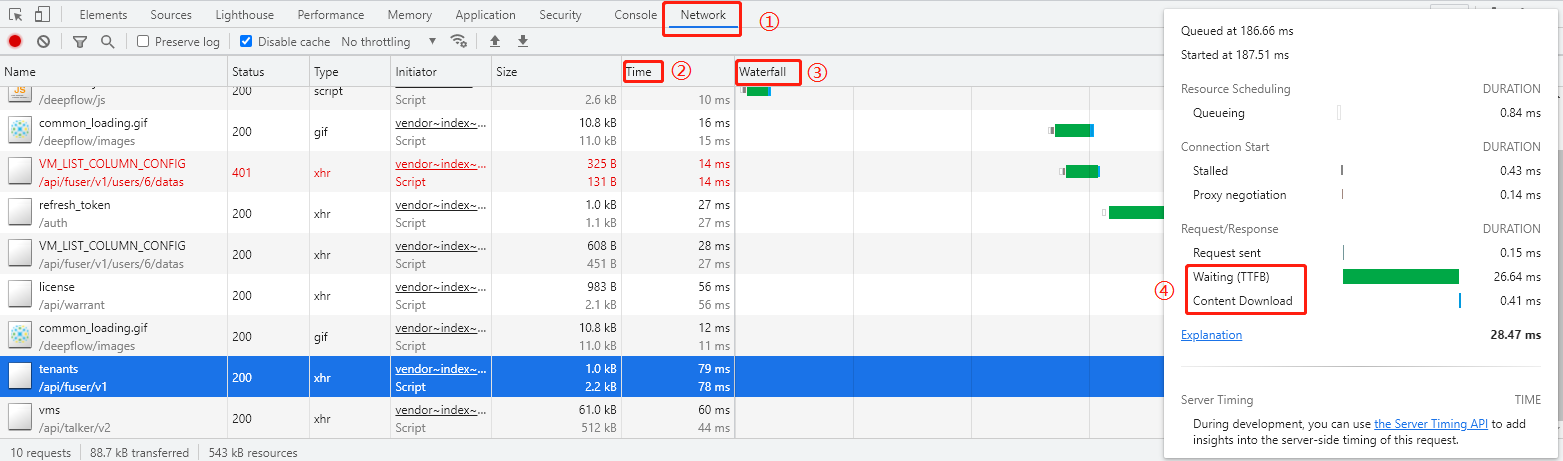This screenshot has width=1563, height=461.
Task: Click the export HAR download arrow
Action: (x=522, y=42)
